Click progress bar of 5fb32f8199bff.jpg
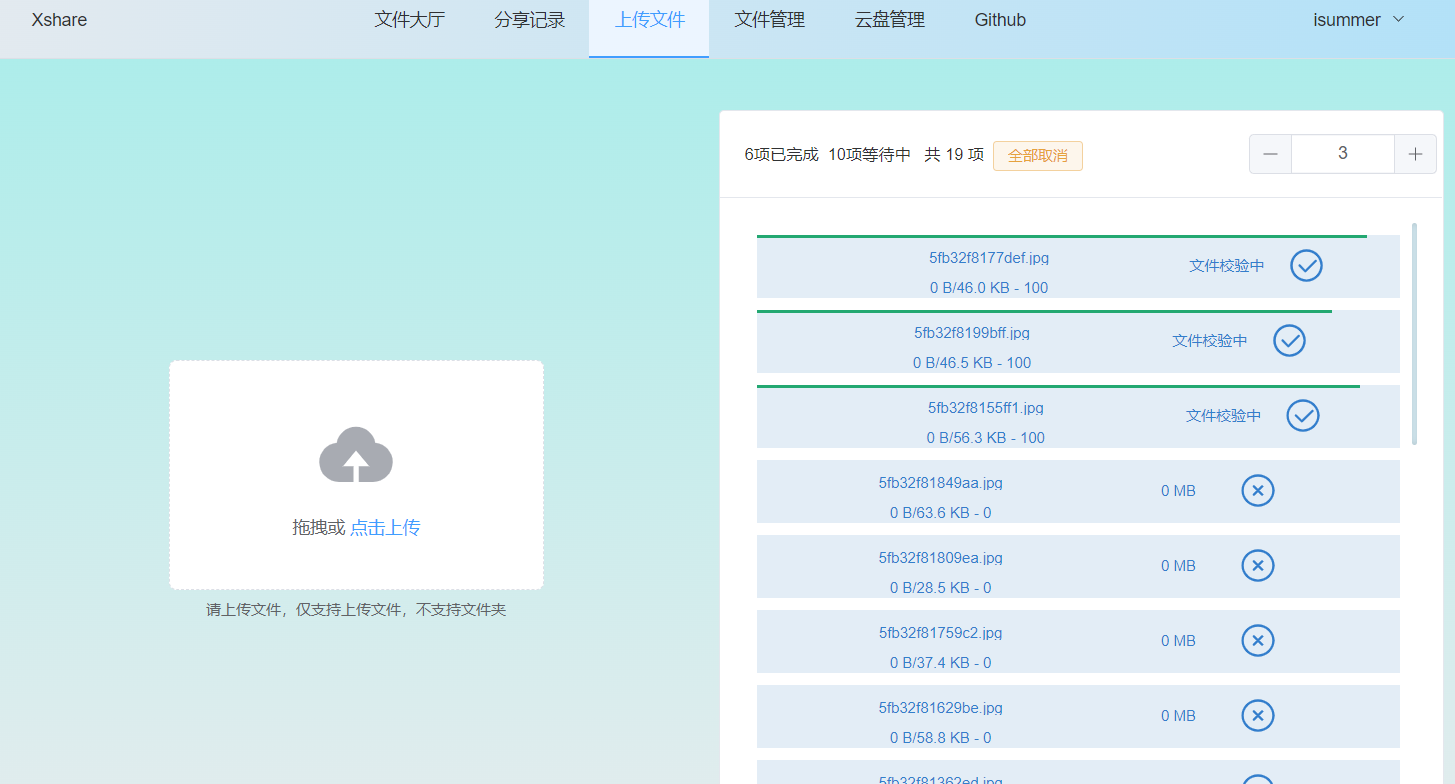 coord(1044,311)
